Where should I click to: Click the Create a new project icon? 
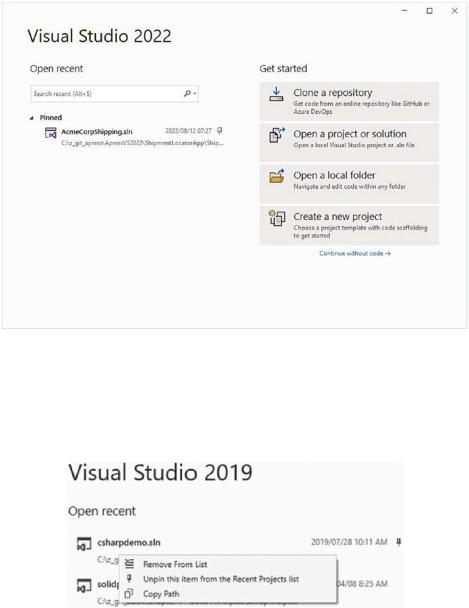pos(277,218)
